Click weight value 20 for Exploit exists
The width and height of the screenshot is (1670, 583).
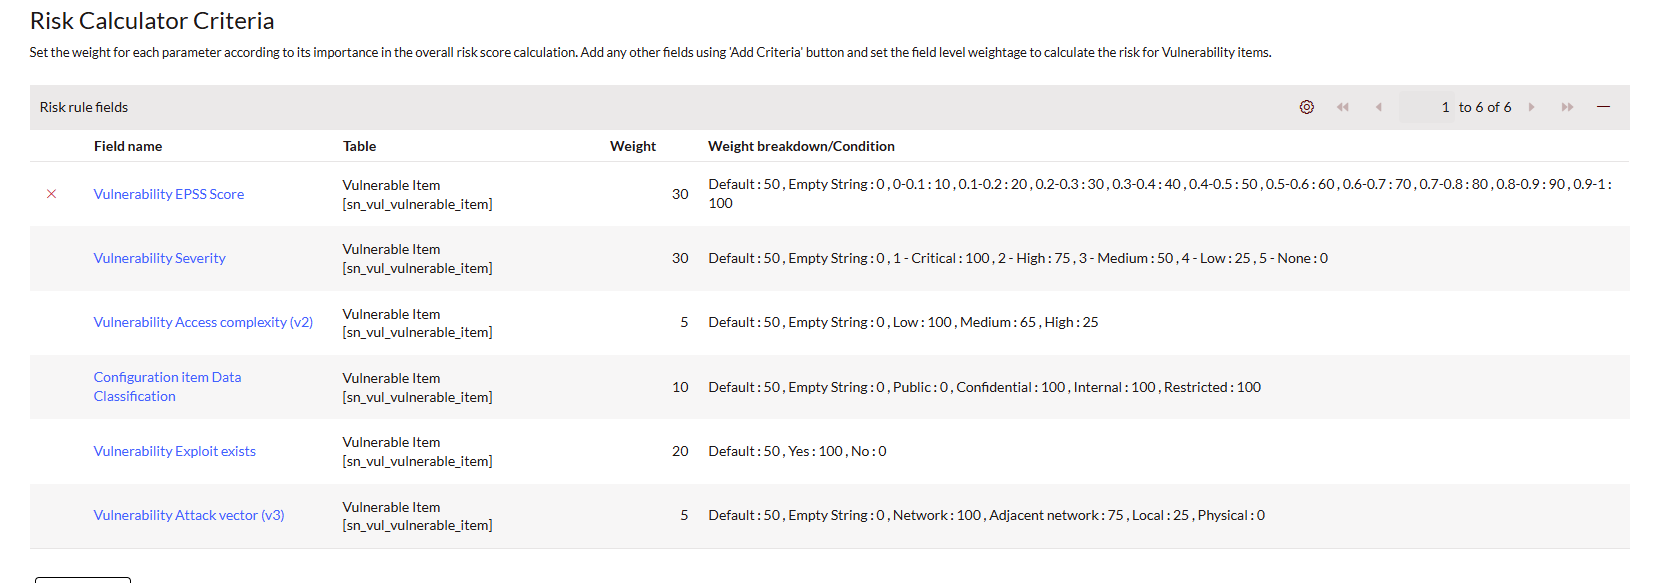(x=680, y=451)
